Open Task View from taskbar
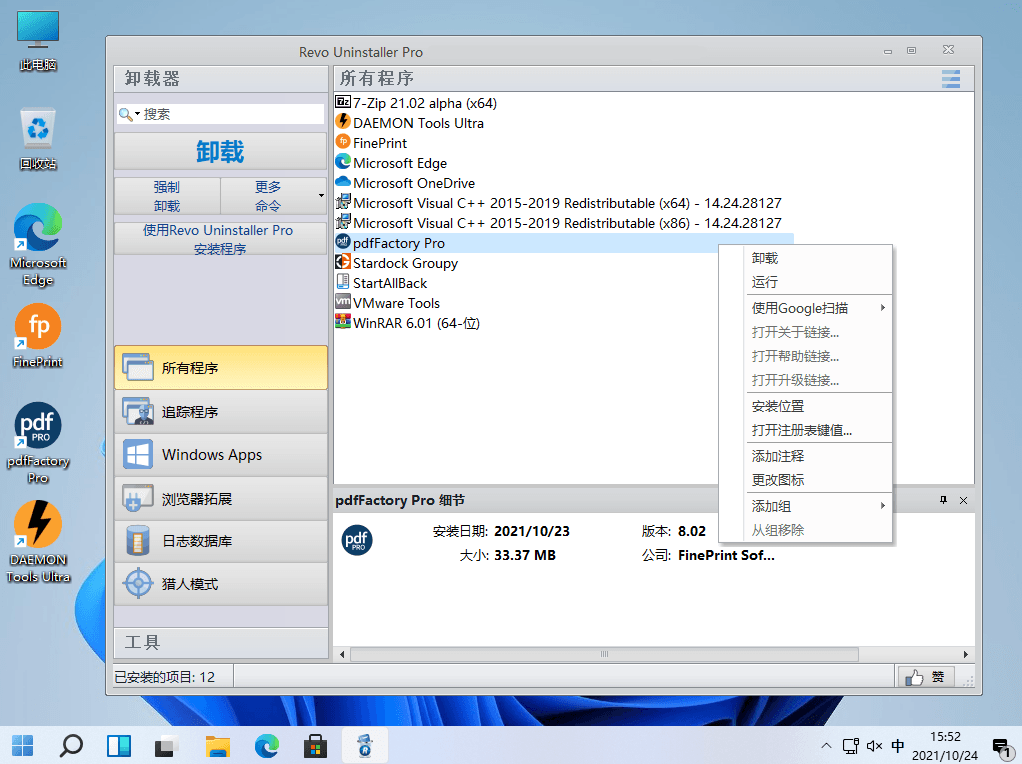 pos(167,745)
